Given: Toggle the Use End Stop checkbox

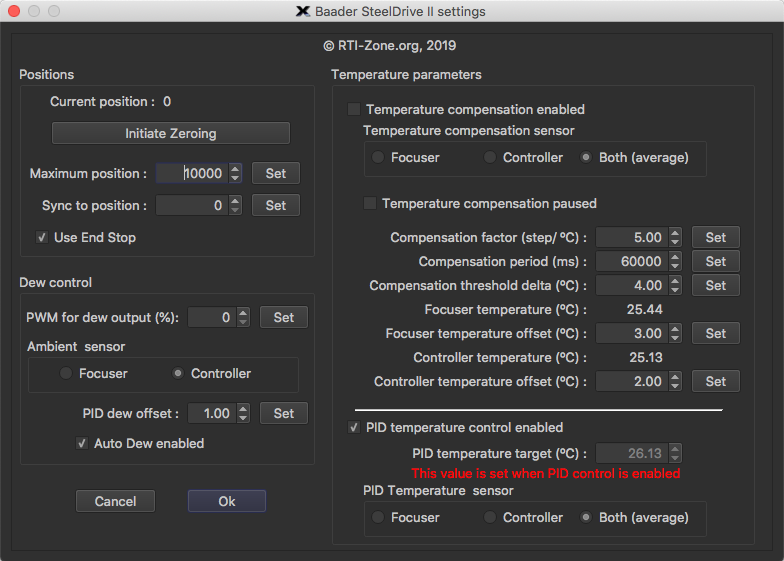Looking at the screenshot, I should tap(42, 238).
